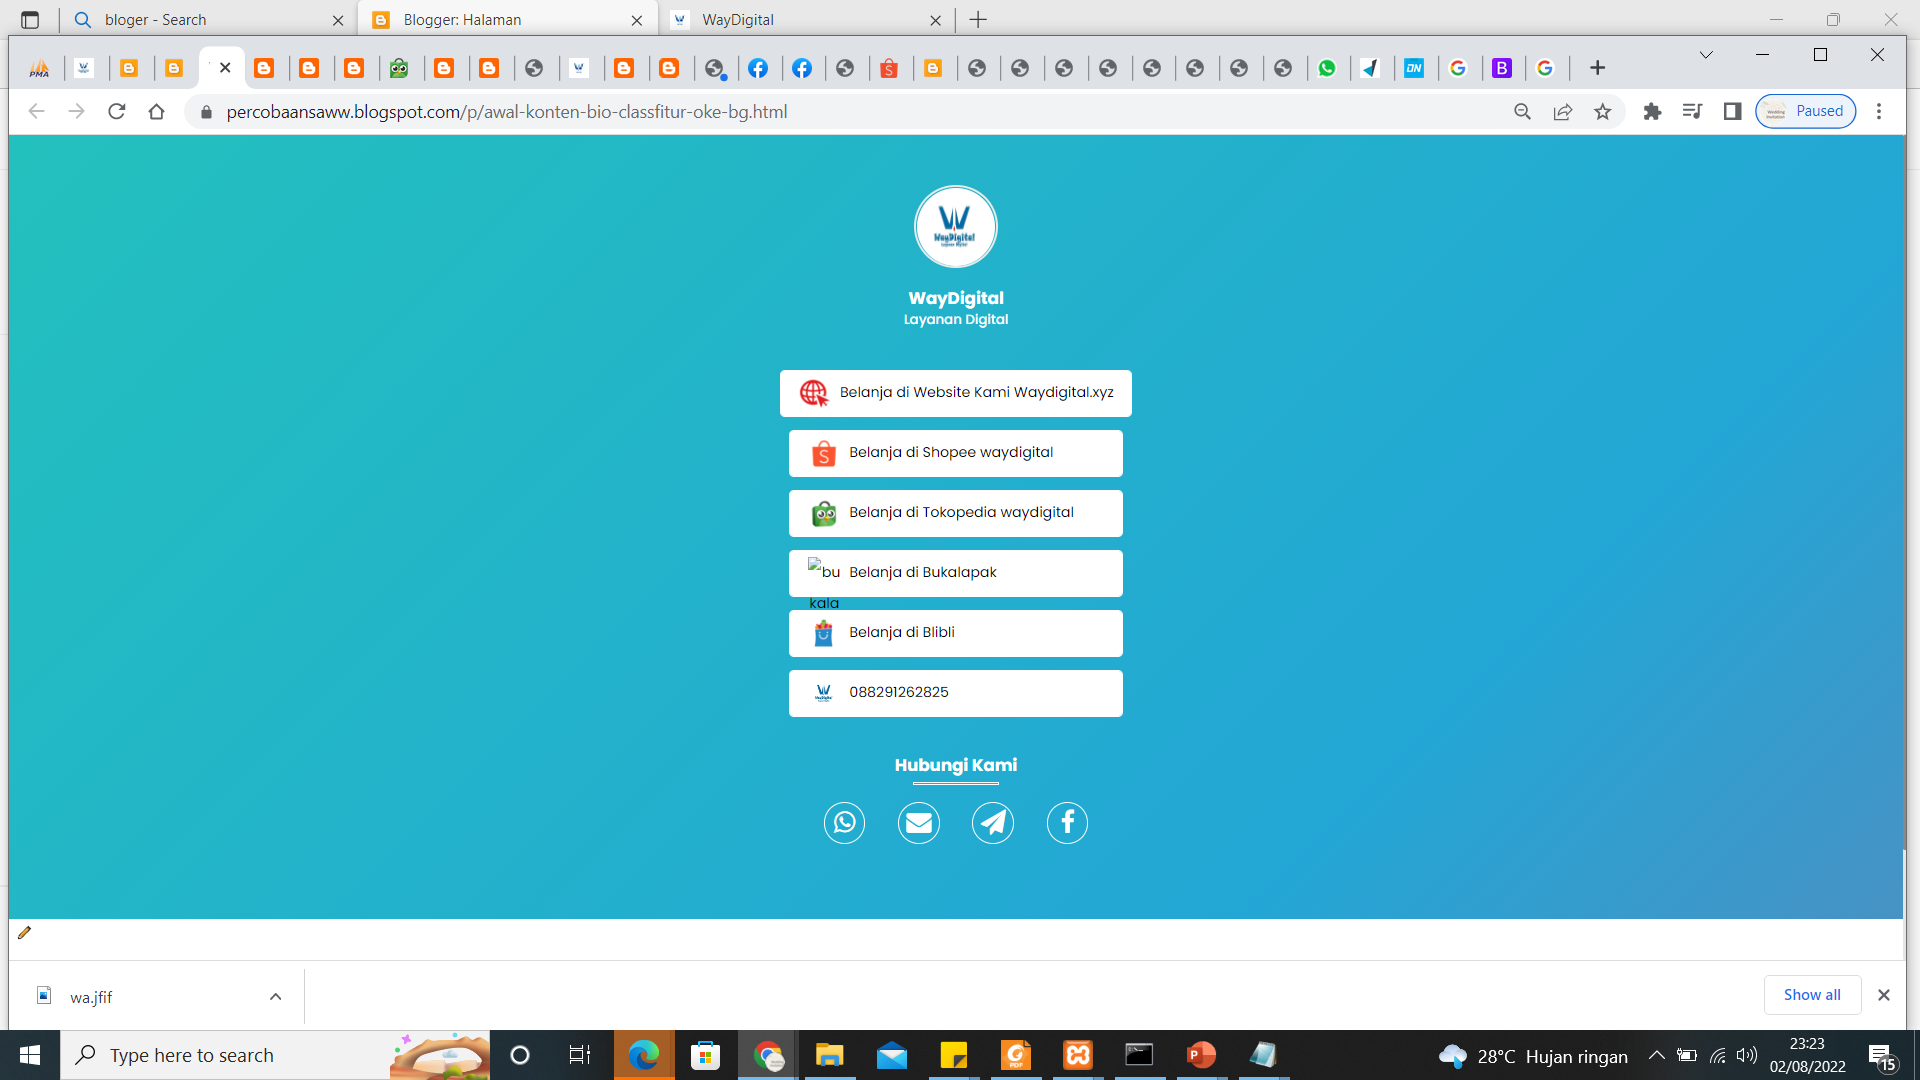Open Belanja di Website Kami Waydigital.xyz link
The width and height of the screenshot is (1920, 1080).
tap(956, 393)
